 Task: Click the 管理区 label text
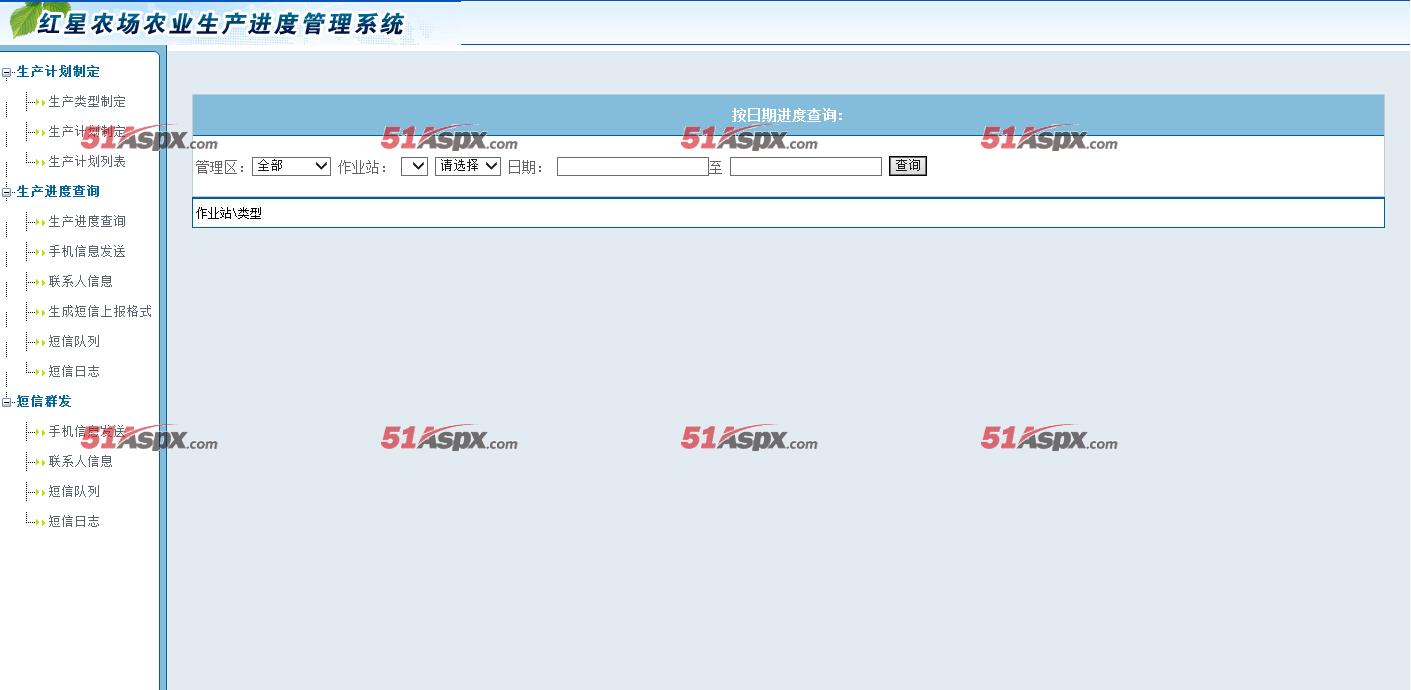[x=221, y=167]
